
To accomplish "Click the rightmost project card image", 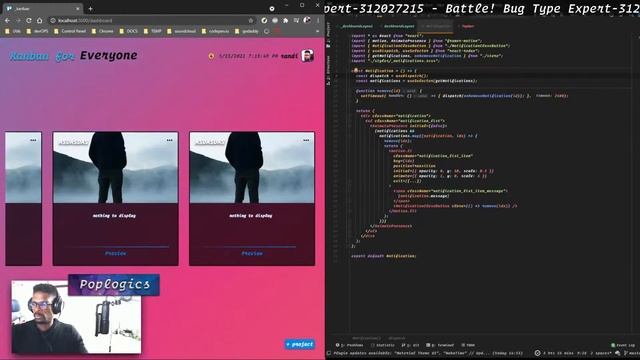I will 252,167.
